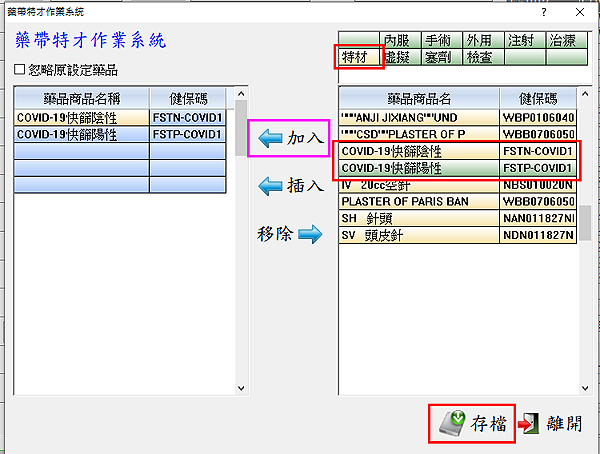This screenshot has width=600, height=454.
Task: Select the 外用 category tab
Action: point(482,41)
